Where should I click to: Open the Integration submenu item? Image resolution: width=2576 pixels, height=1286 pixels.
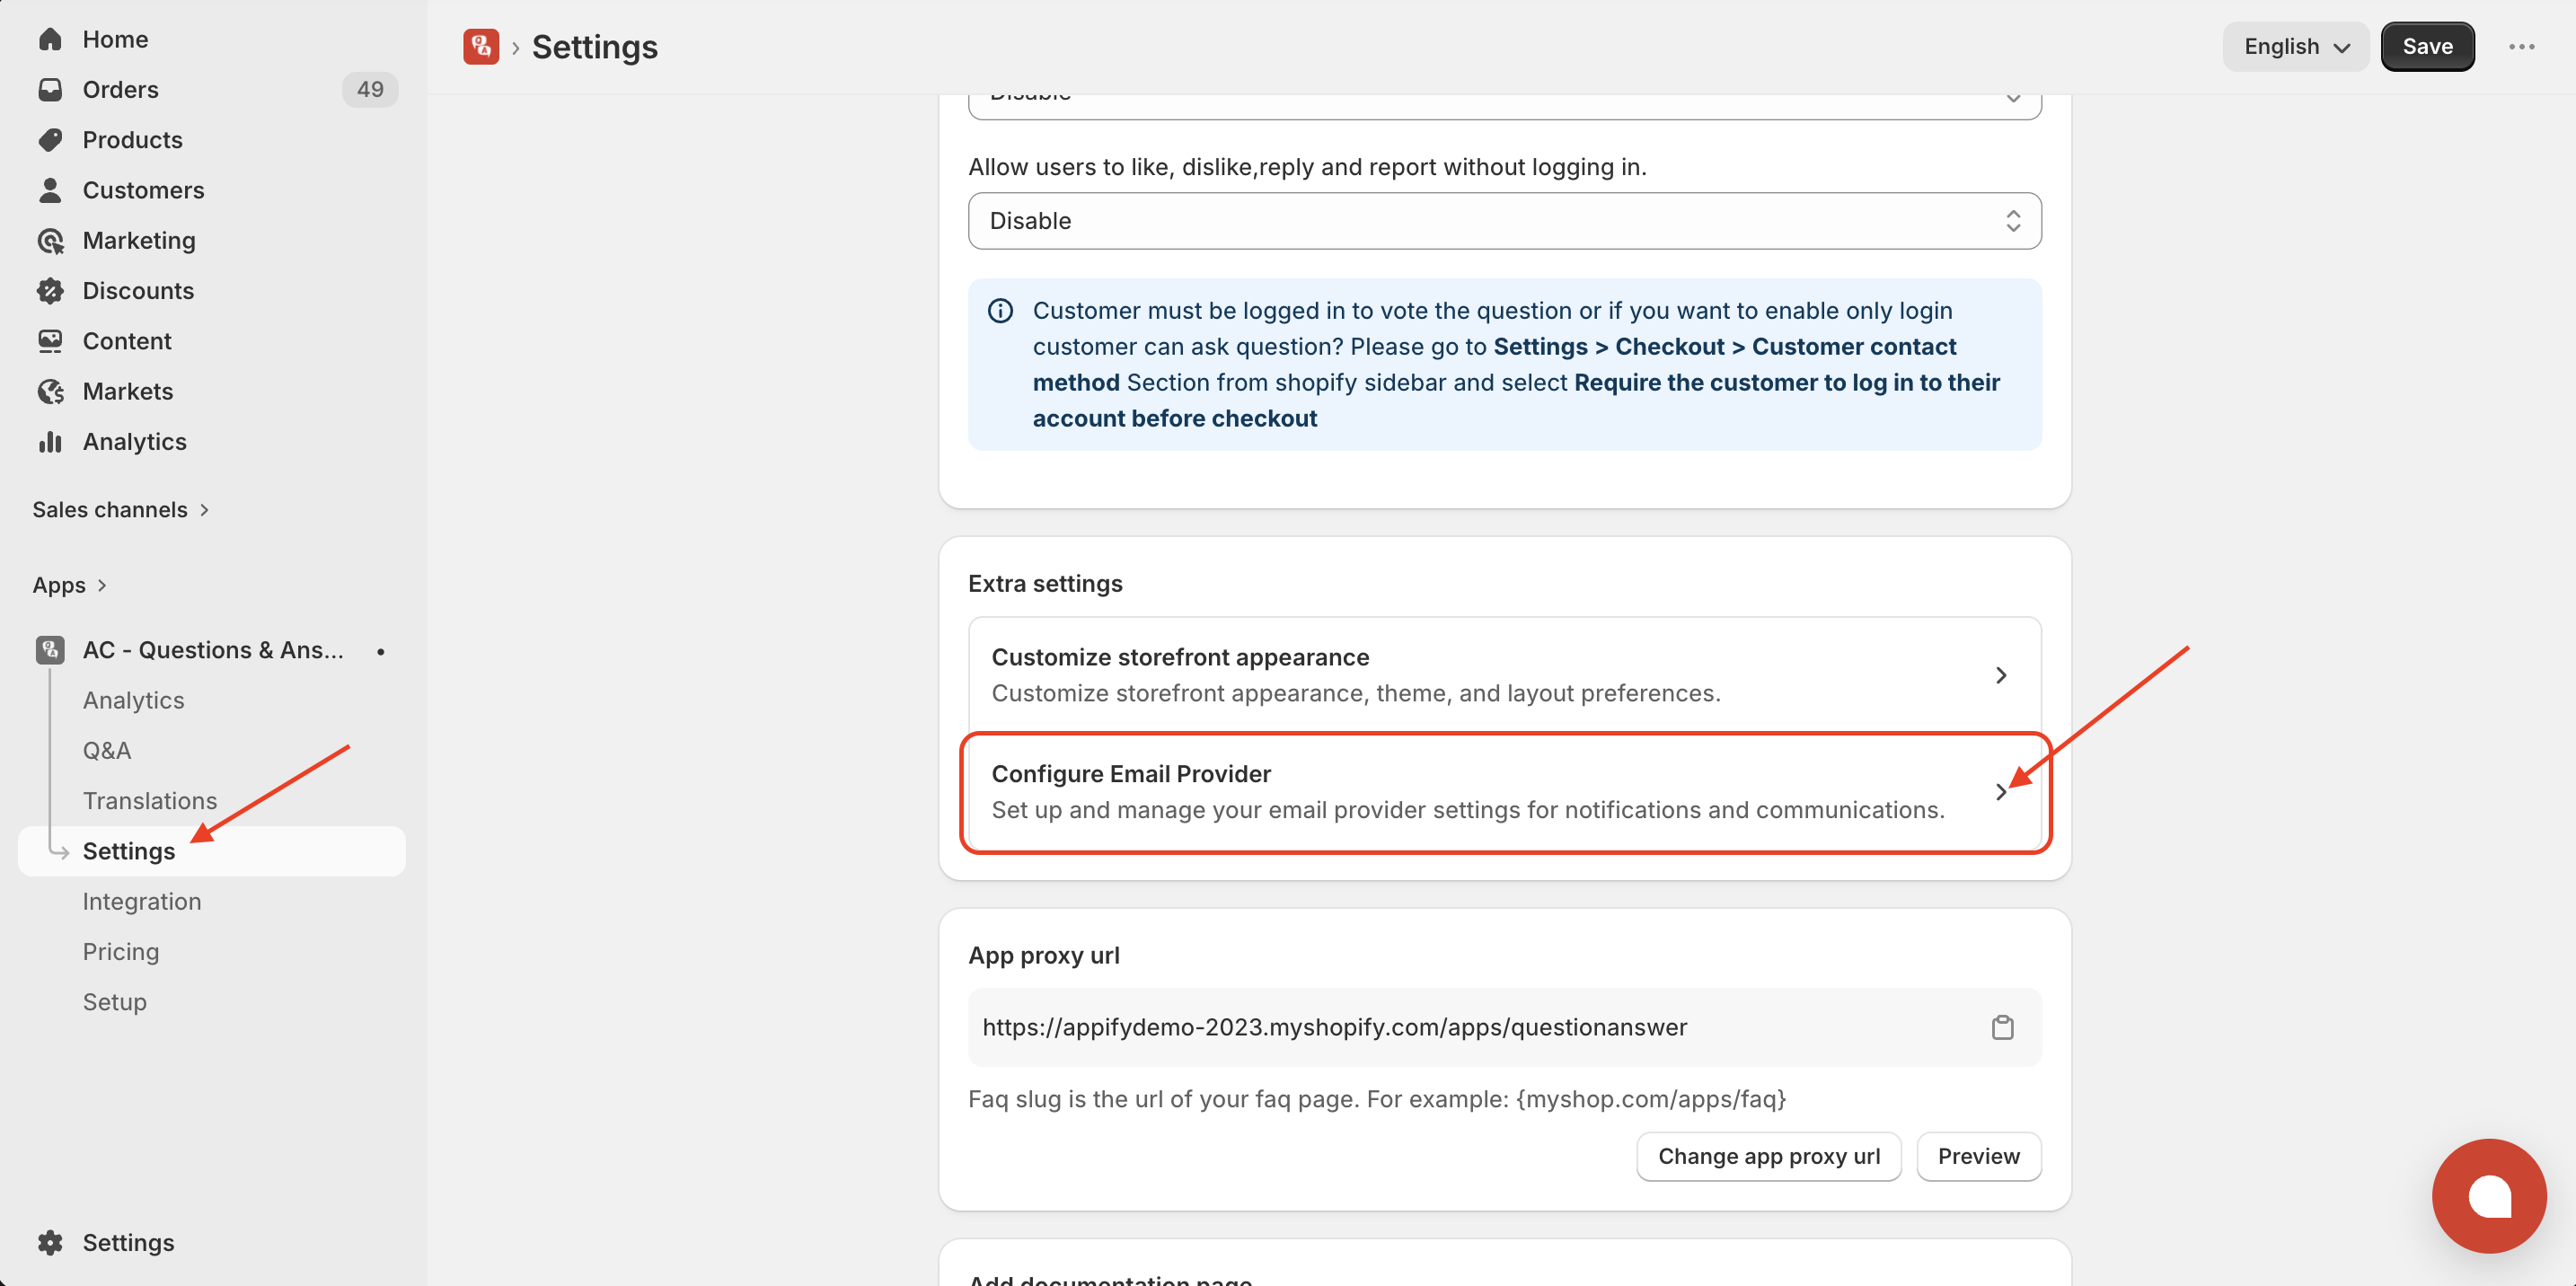click(x=142, y=902)
